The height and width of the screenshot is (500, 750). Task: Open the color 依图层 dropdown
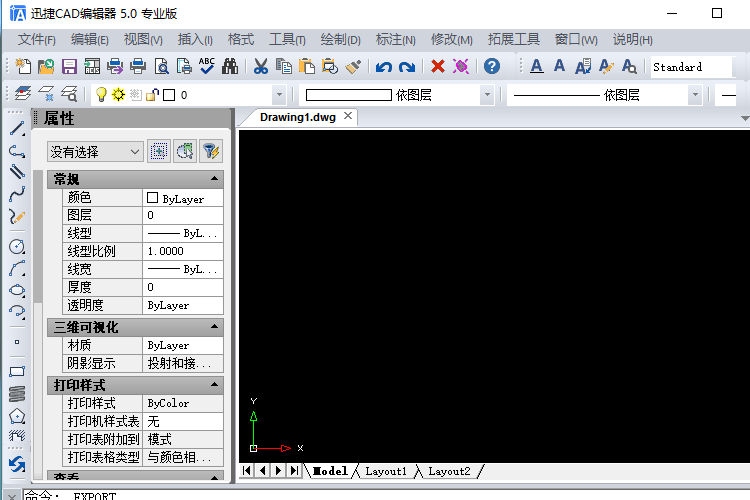click(487, 95)
